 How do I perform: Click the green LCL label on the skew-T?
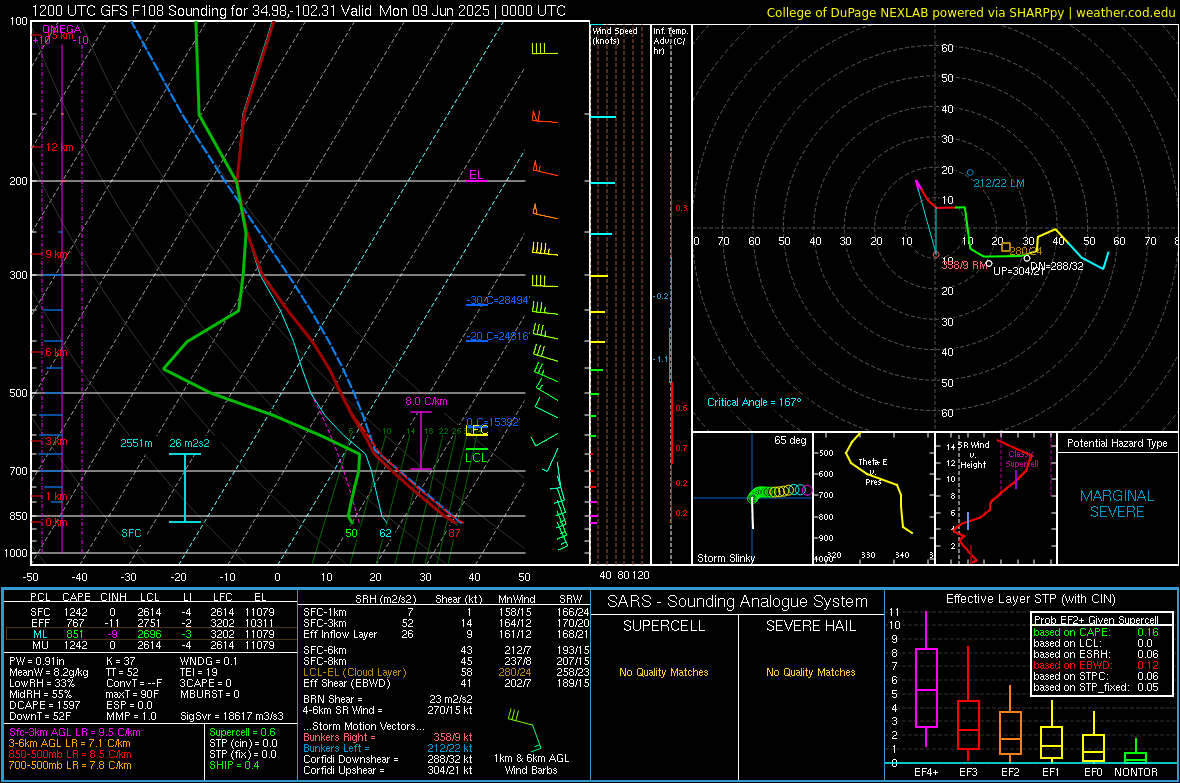tap(476, 457)
